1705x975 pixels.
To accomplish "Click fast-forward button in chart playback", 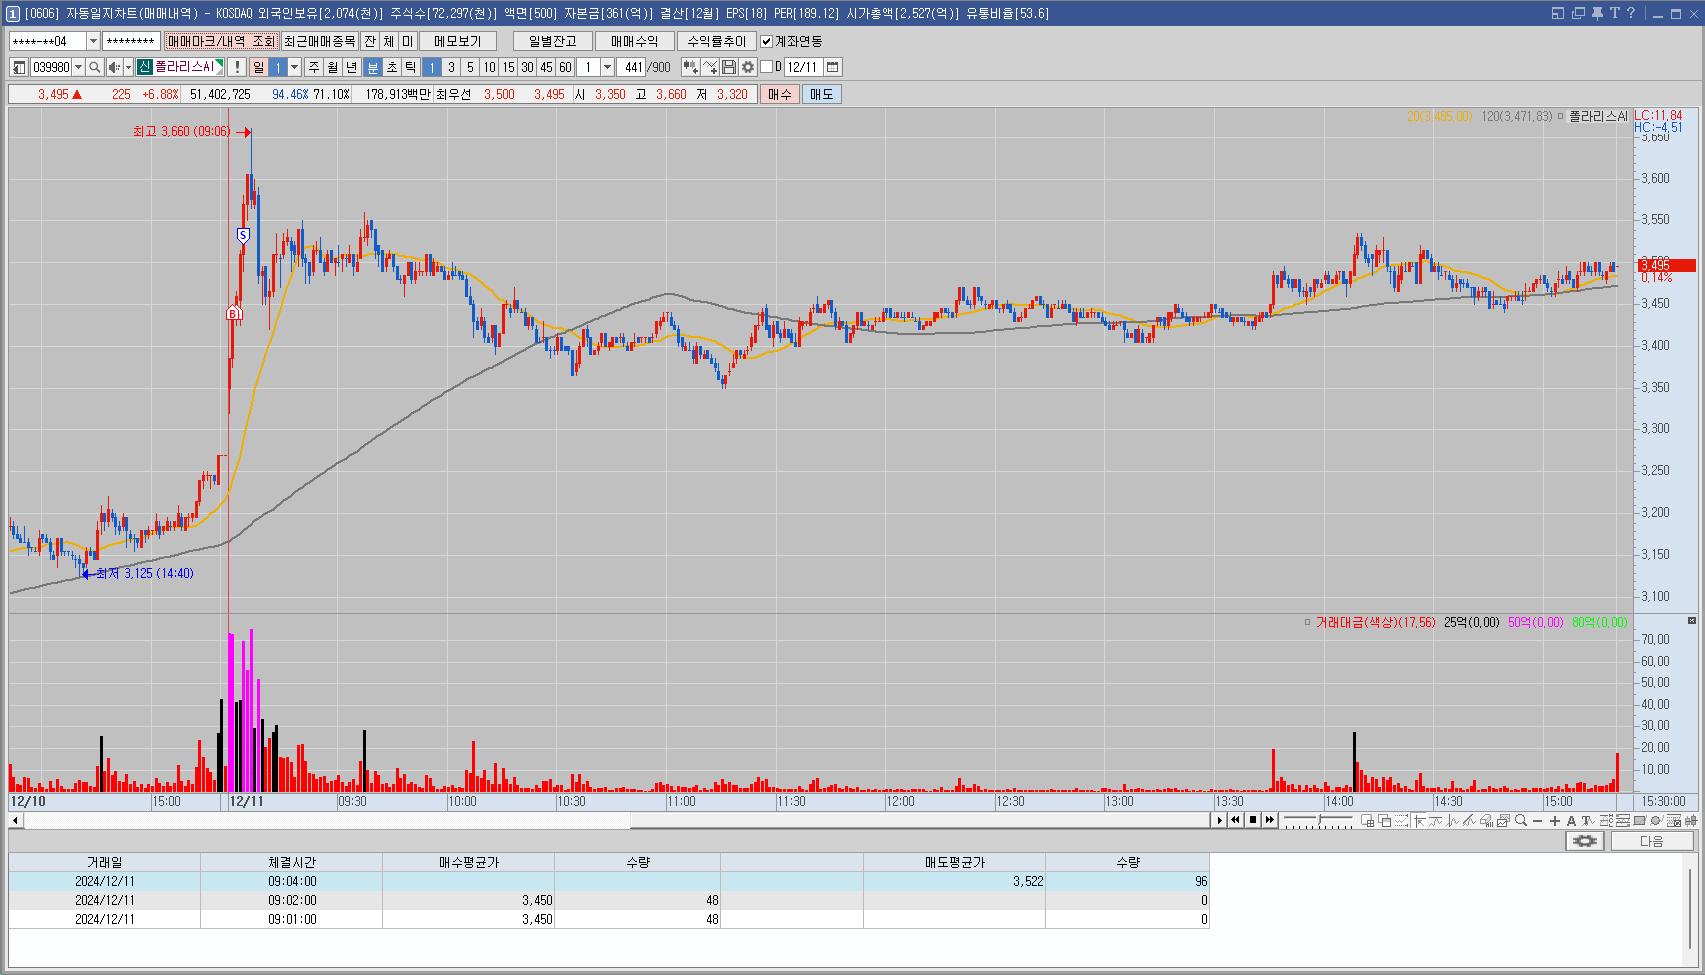I will coord(1270,820).
